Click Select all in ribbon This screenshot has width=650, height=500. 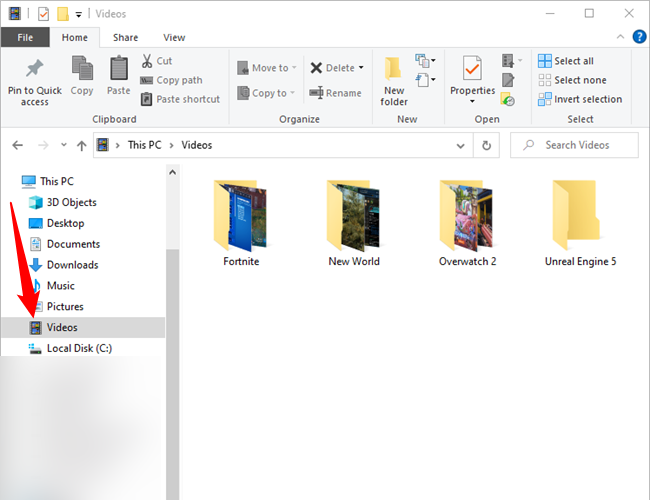tap(566, 61)
